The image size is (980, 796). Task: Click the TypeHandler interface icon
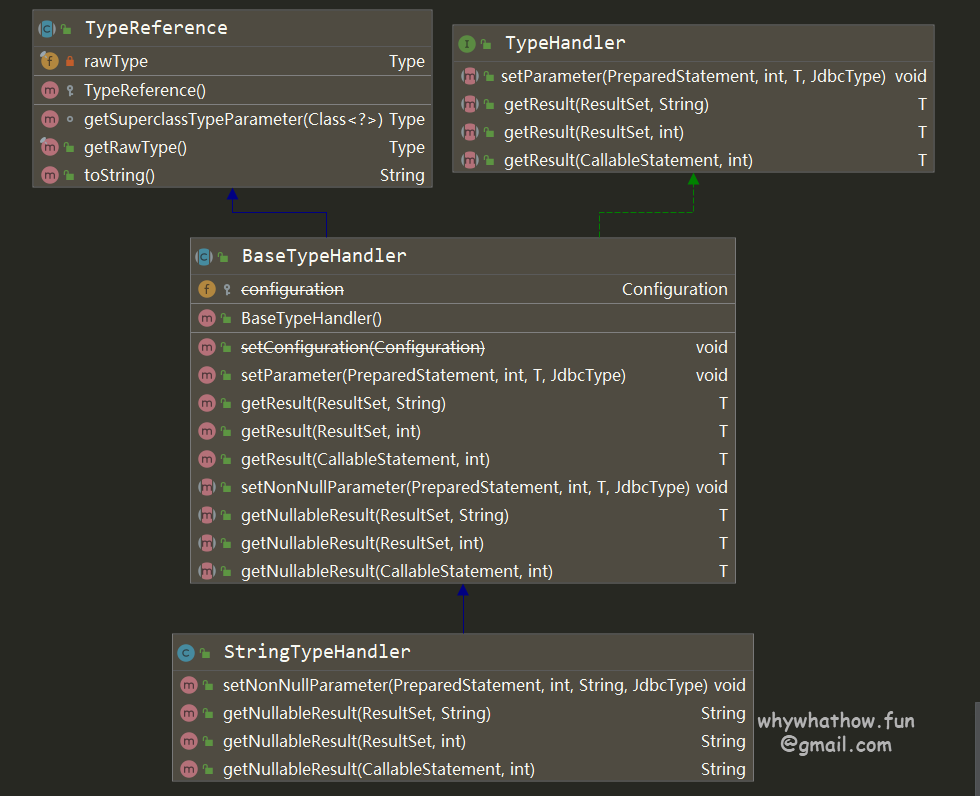[466, 44]
